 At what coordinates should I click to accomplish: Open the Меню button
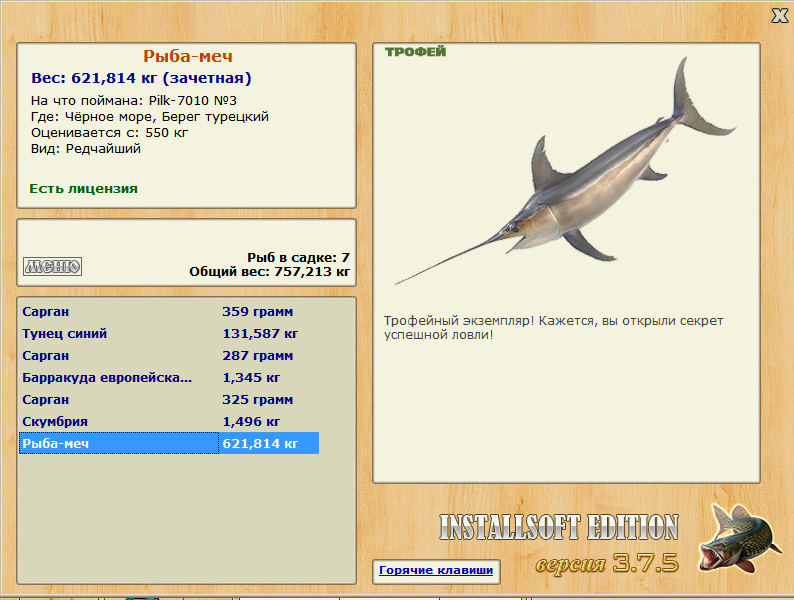[53, 266]
